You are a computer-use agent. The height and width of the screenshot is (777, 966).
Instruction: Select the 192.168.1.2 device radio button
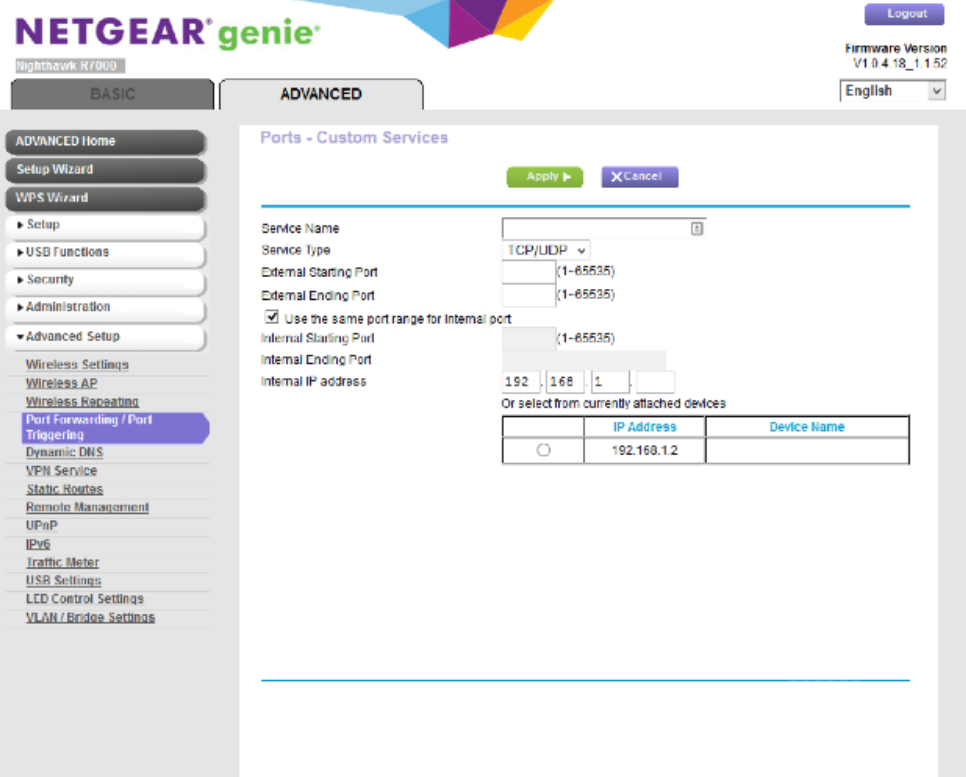tap(543, 451)
